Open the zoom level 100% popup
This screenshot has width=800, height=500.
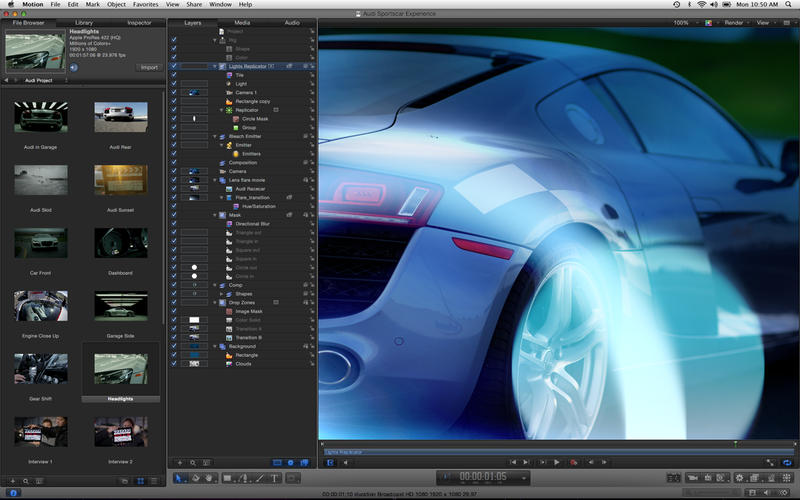pos(683,22)
